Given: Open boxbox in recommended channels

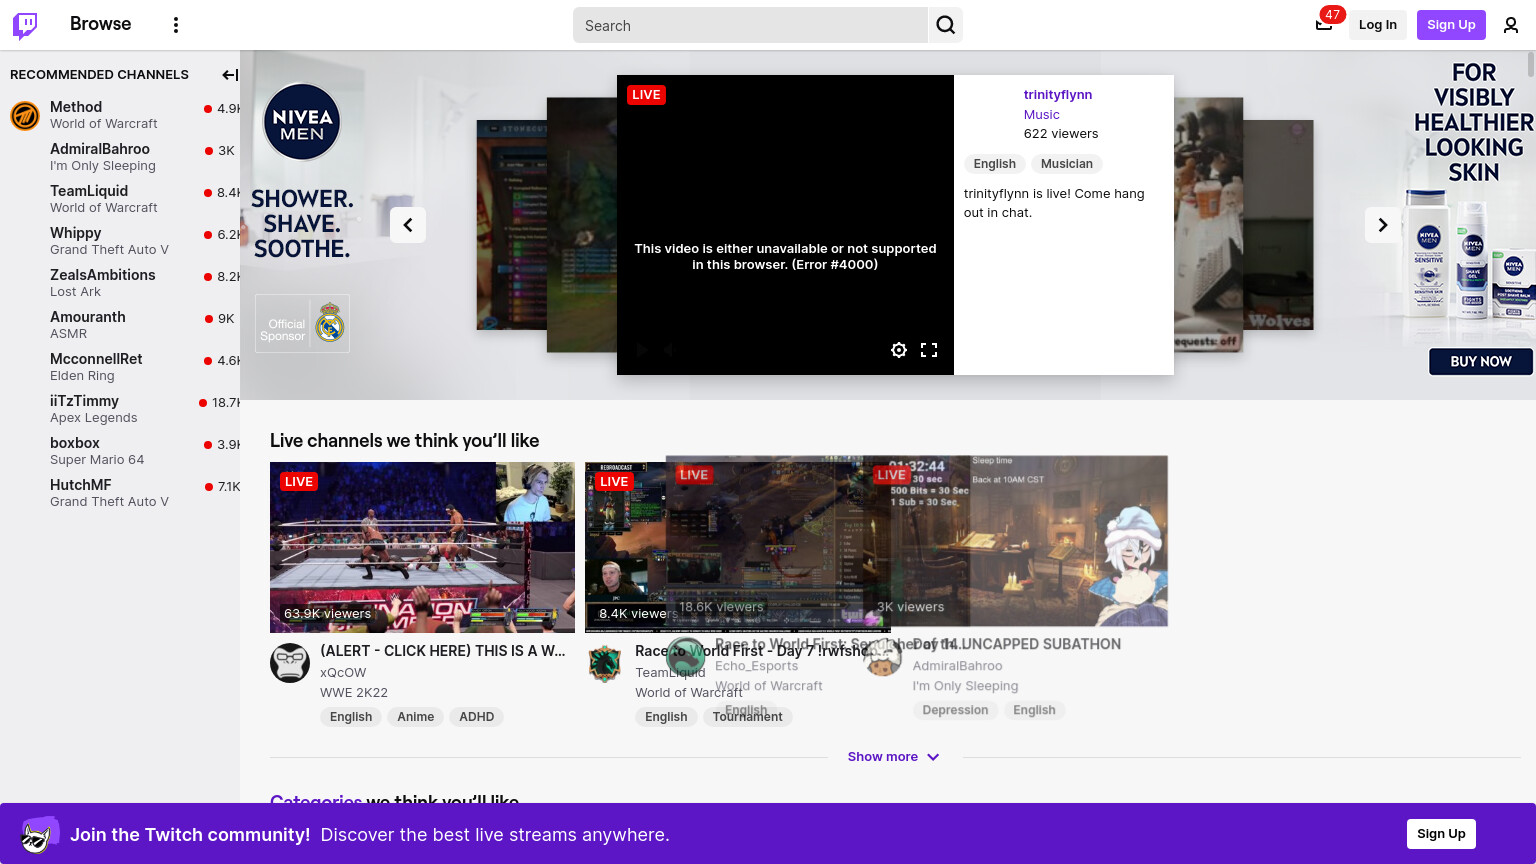Looking at the screenshot, I should (x=120, y=451).
